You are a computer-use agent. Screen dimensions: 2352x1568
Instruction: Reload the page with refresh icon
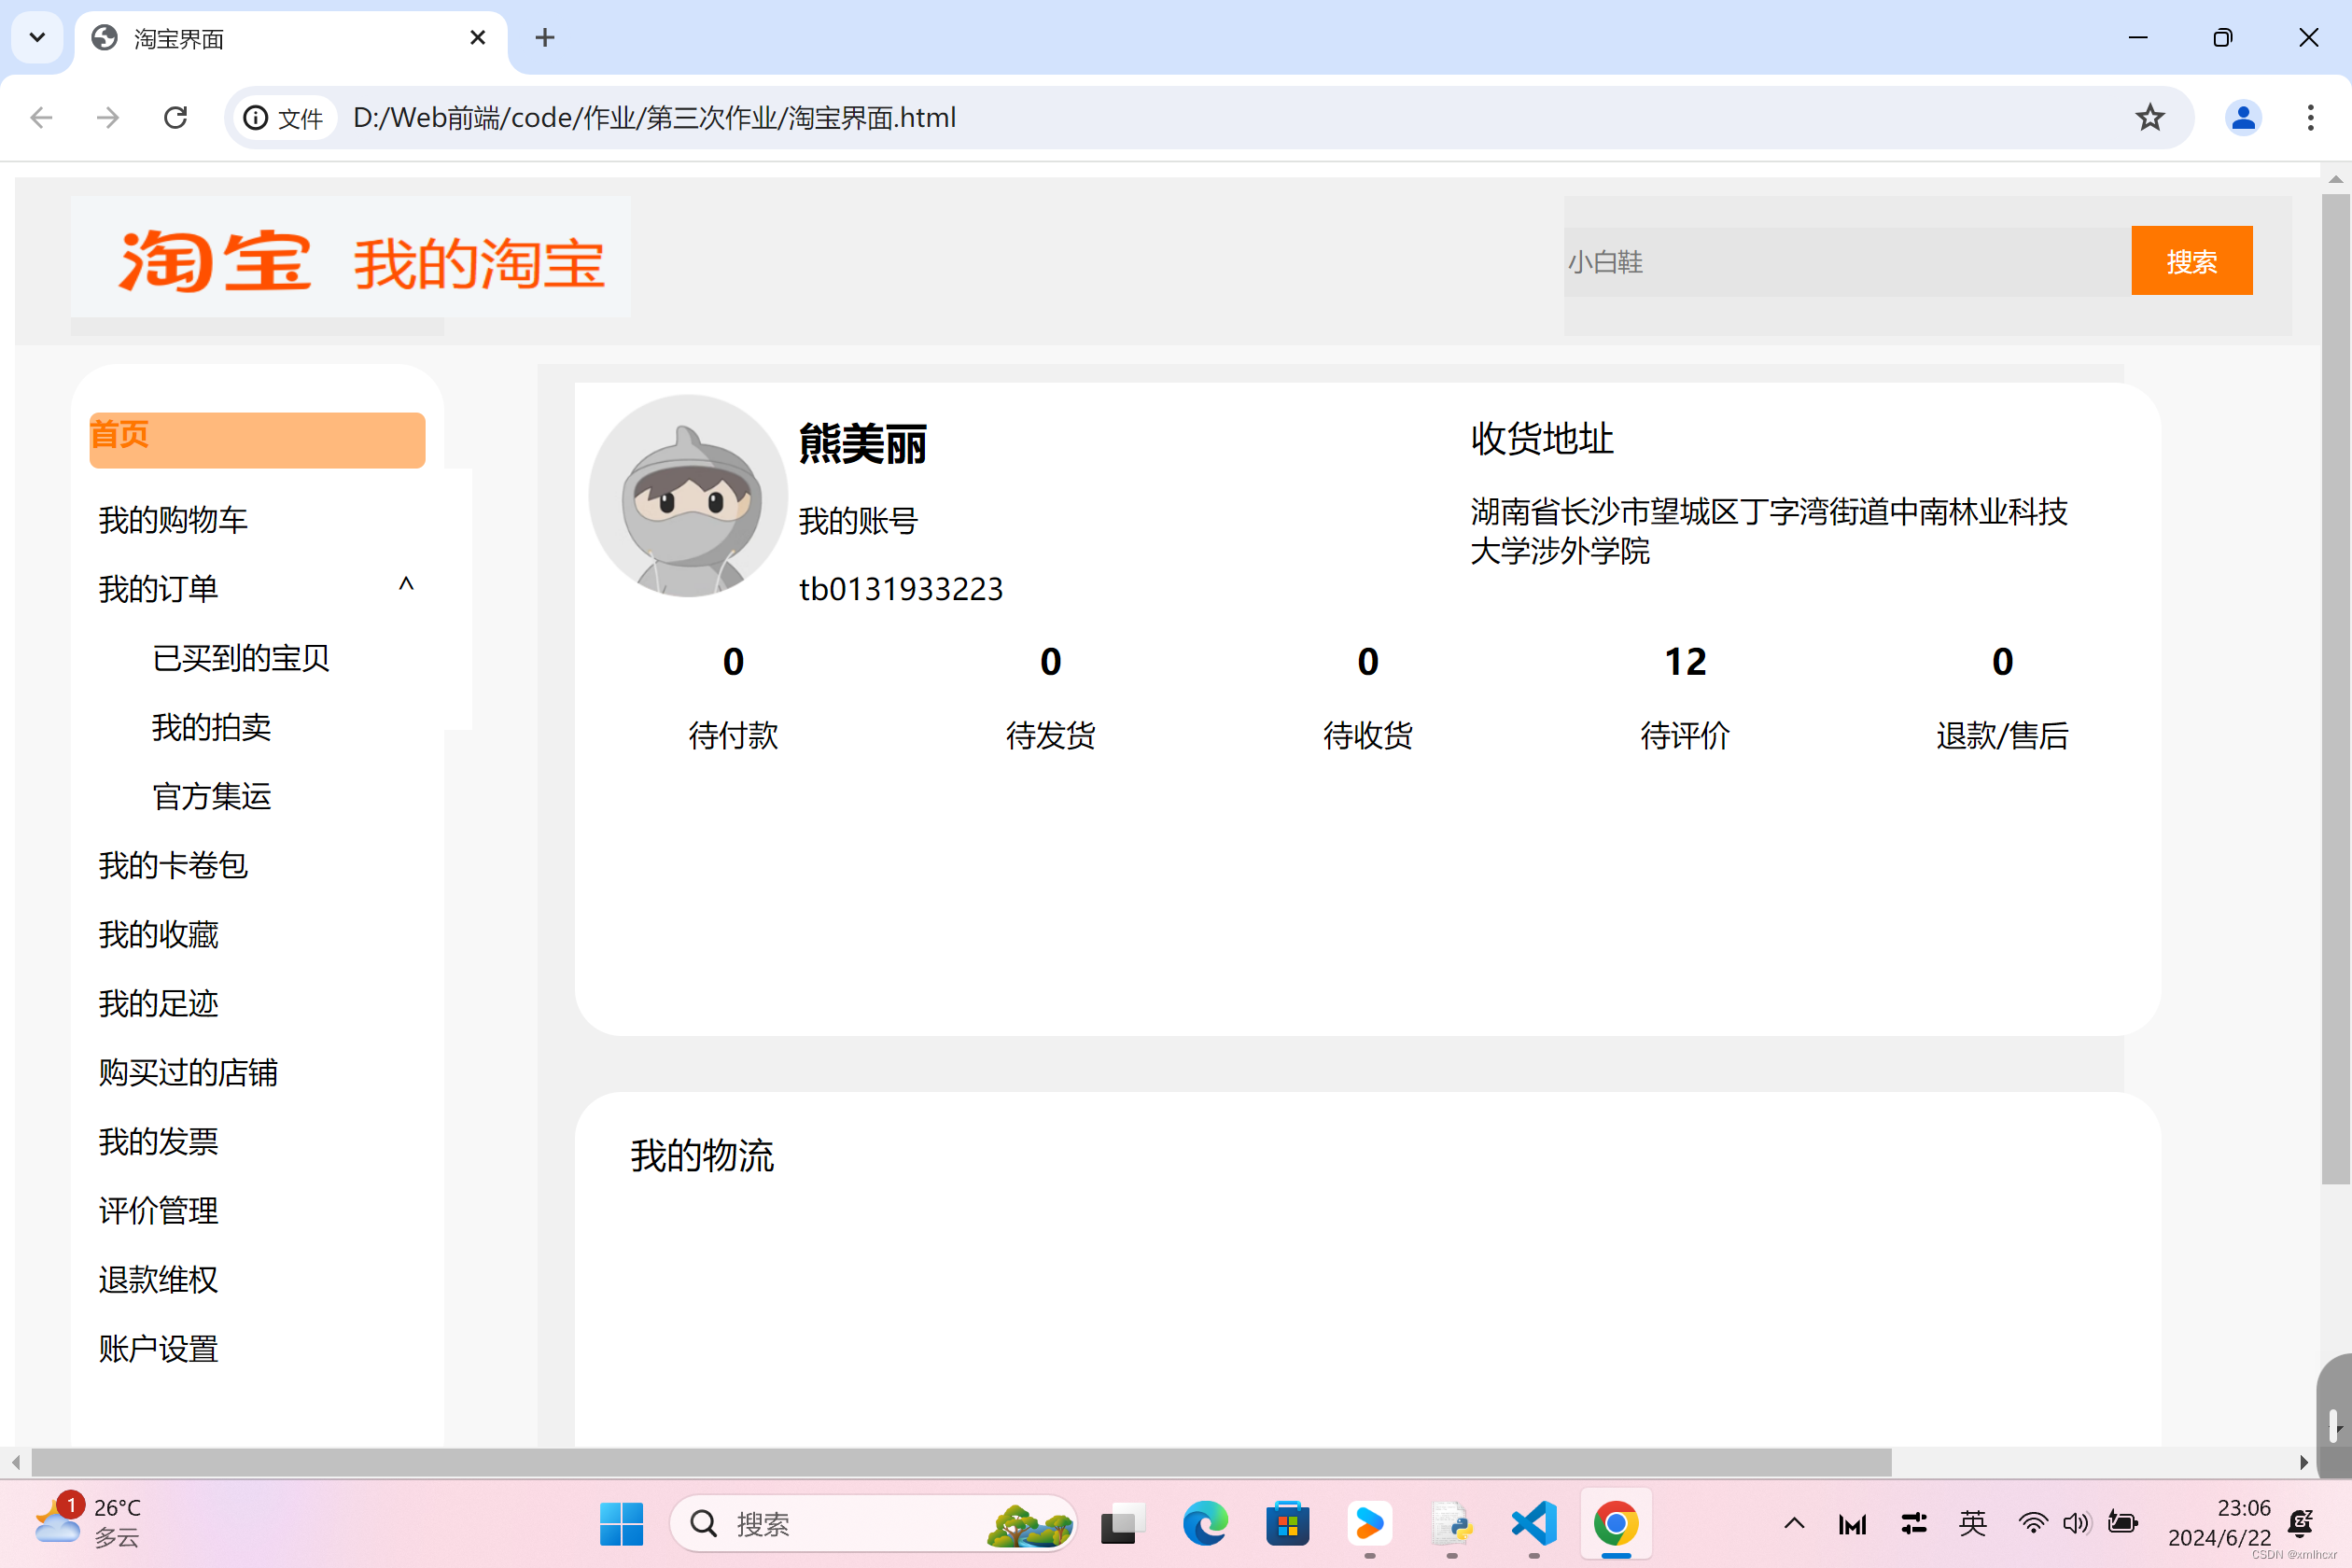pyautogui.click(x=176, y=118)
